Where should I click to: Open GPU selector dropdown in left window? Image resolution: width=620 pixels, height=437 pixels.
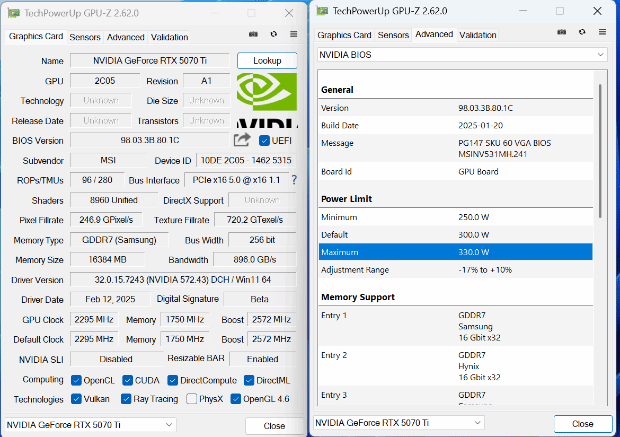pos(90,425)
